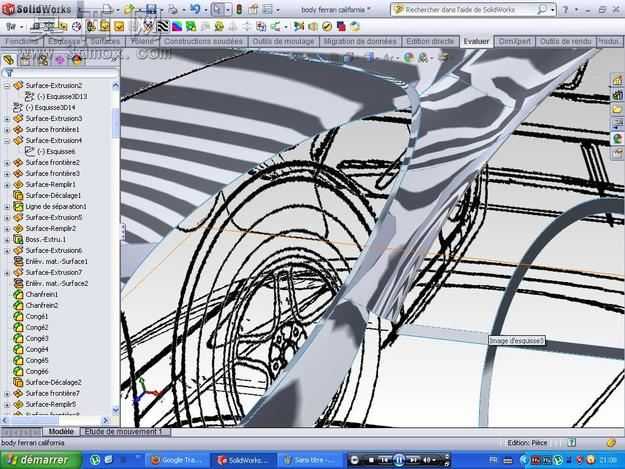Open the DisplayManager panel tab
This screenshot has width=625, height=469.
(77, 60)
